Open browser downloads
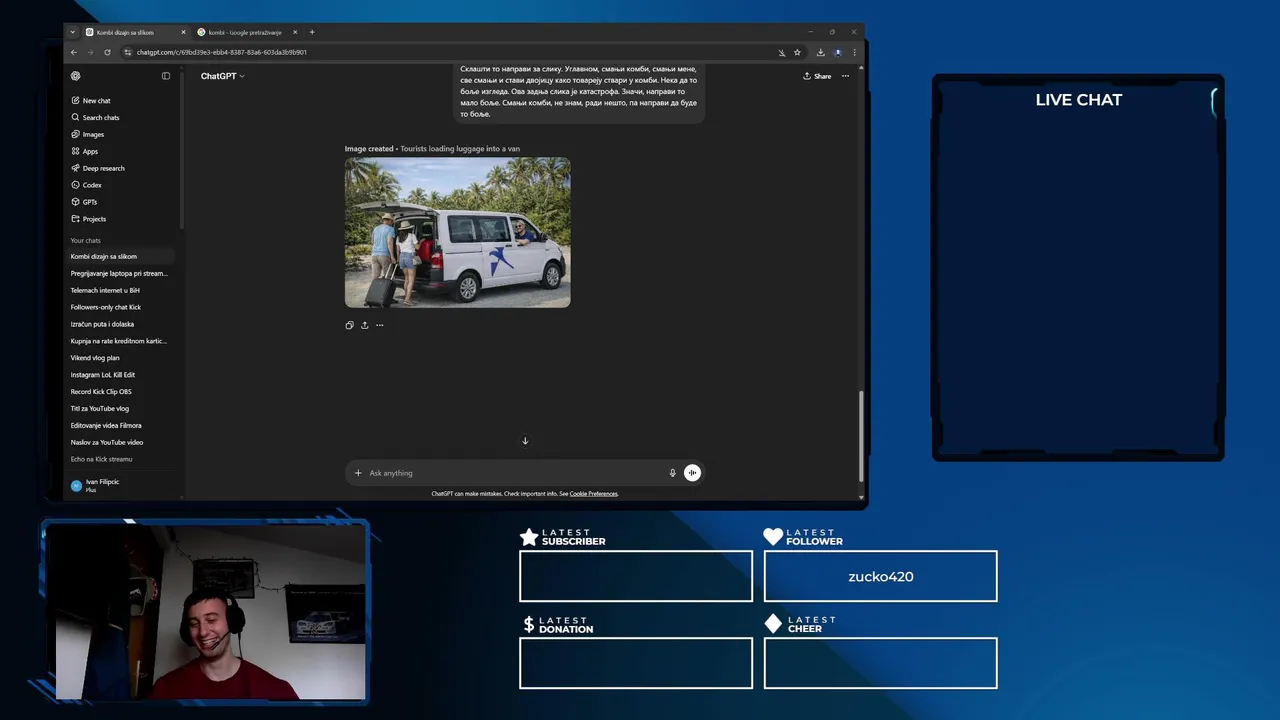The image size is (1280, 720). pos(821,52)
